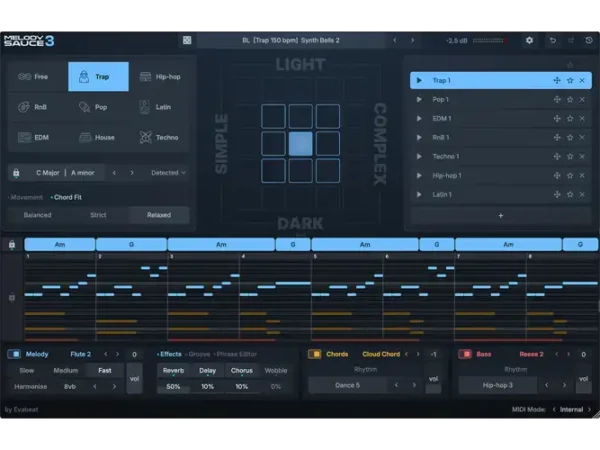Toggle the Melody track on/off switch

pyautogui.click(x=14, y=354)
